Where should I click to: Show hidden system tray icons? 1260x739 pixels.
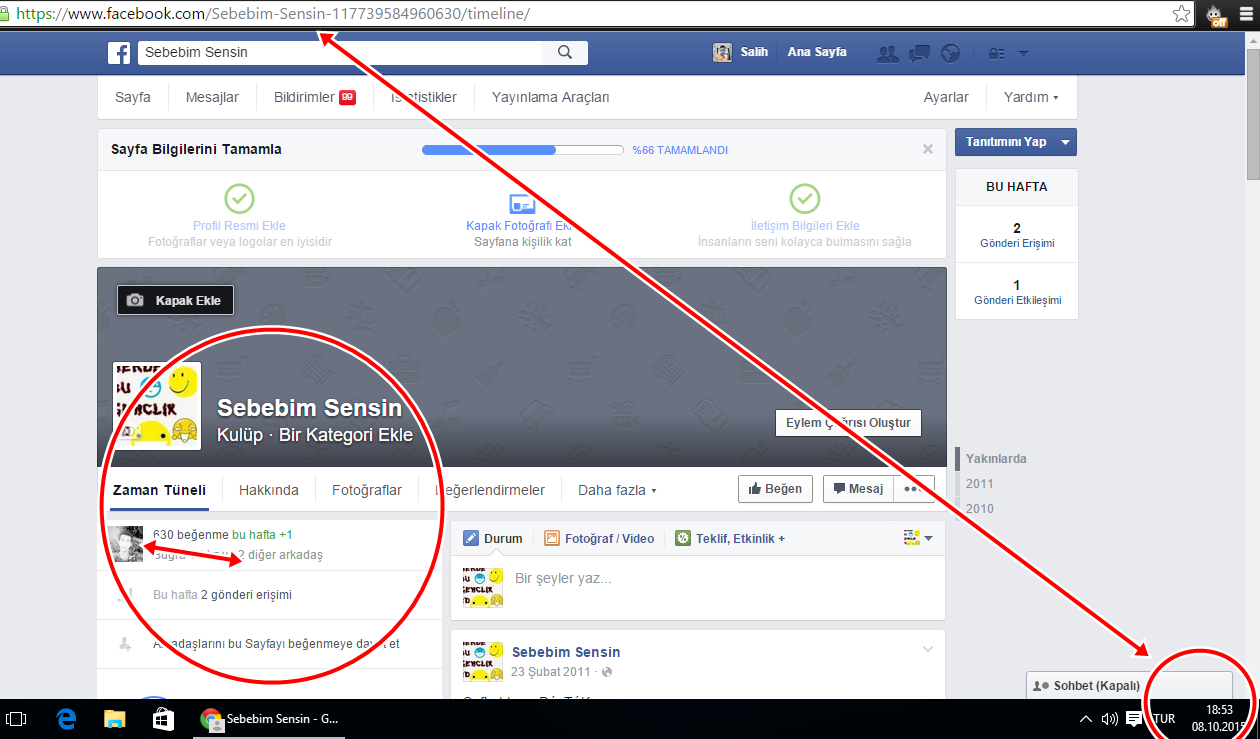[1086, 719]
